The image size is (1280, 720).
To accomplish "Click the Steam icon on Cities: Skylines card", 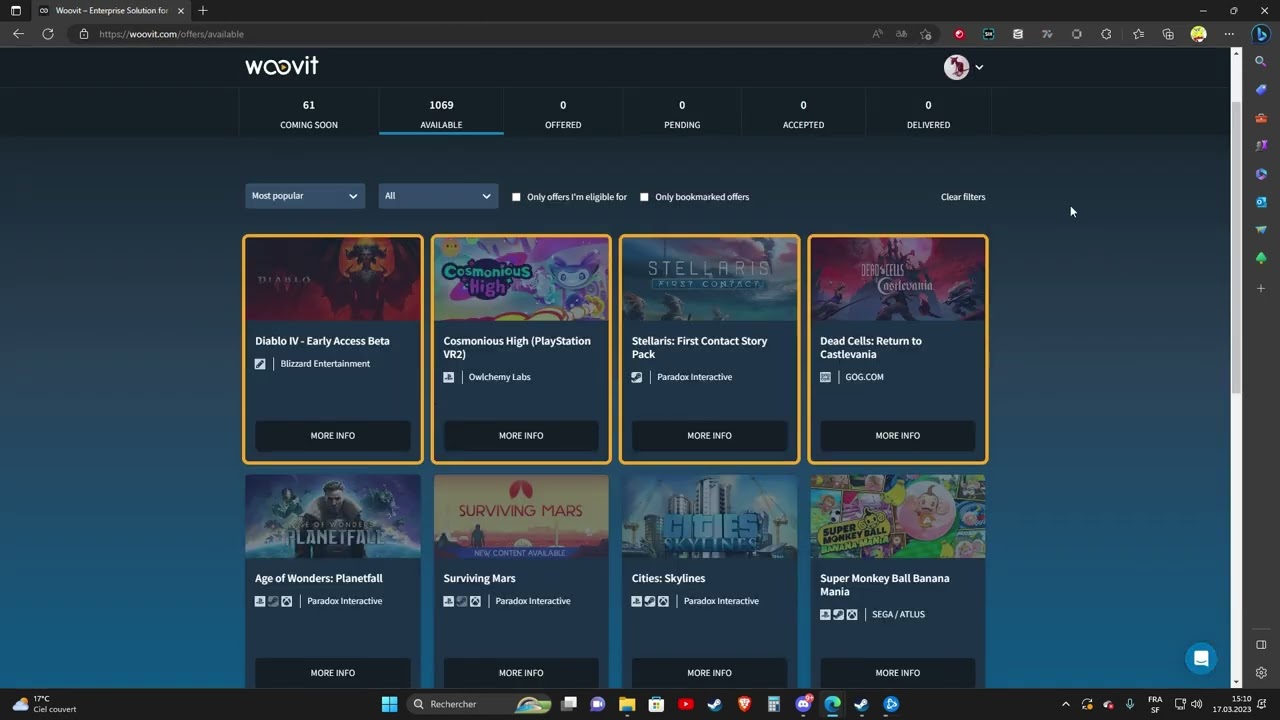I will coord(650,601).
